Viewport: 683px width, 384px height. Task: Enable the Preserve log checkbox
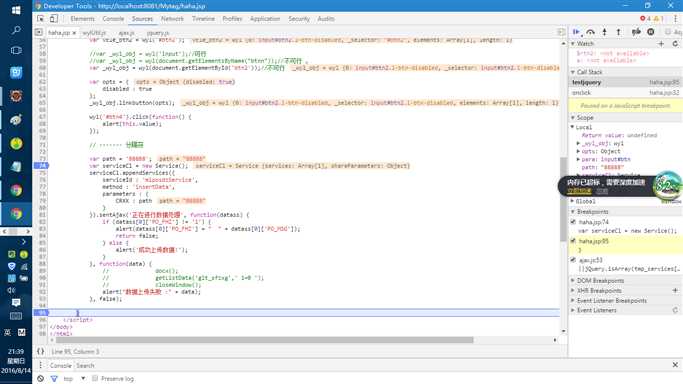click(x=95, y=378)
